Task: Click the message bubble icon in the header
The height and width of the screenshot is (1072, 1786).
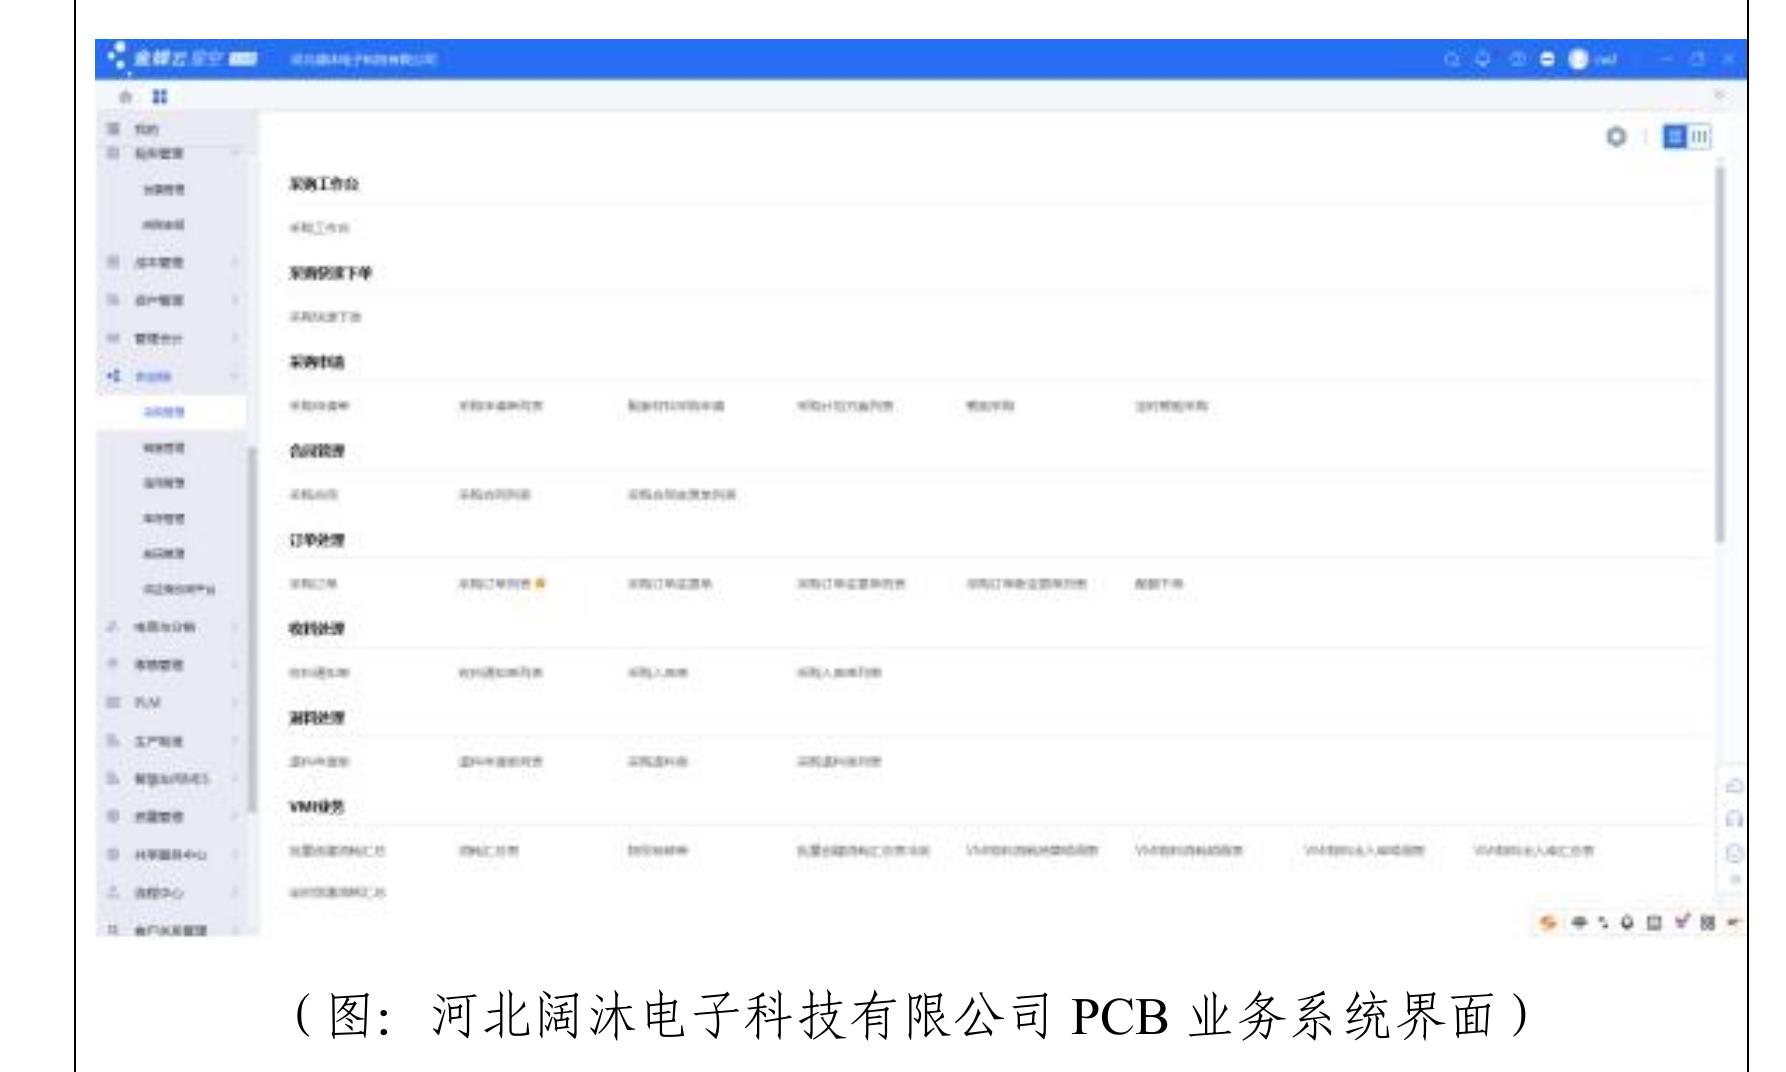Action: (1547, 59)
